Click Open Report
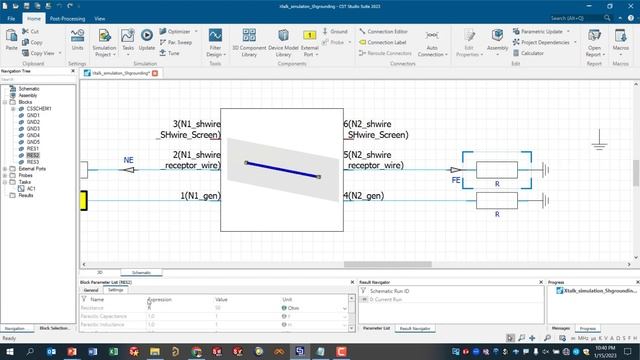640x360 pixels. [594, 43]
